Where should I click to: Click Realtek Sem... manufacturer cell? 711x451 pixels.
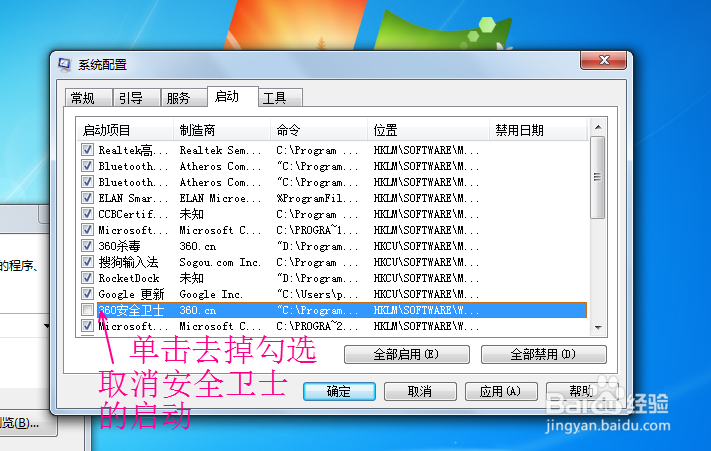(x=220, y=150)
